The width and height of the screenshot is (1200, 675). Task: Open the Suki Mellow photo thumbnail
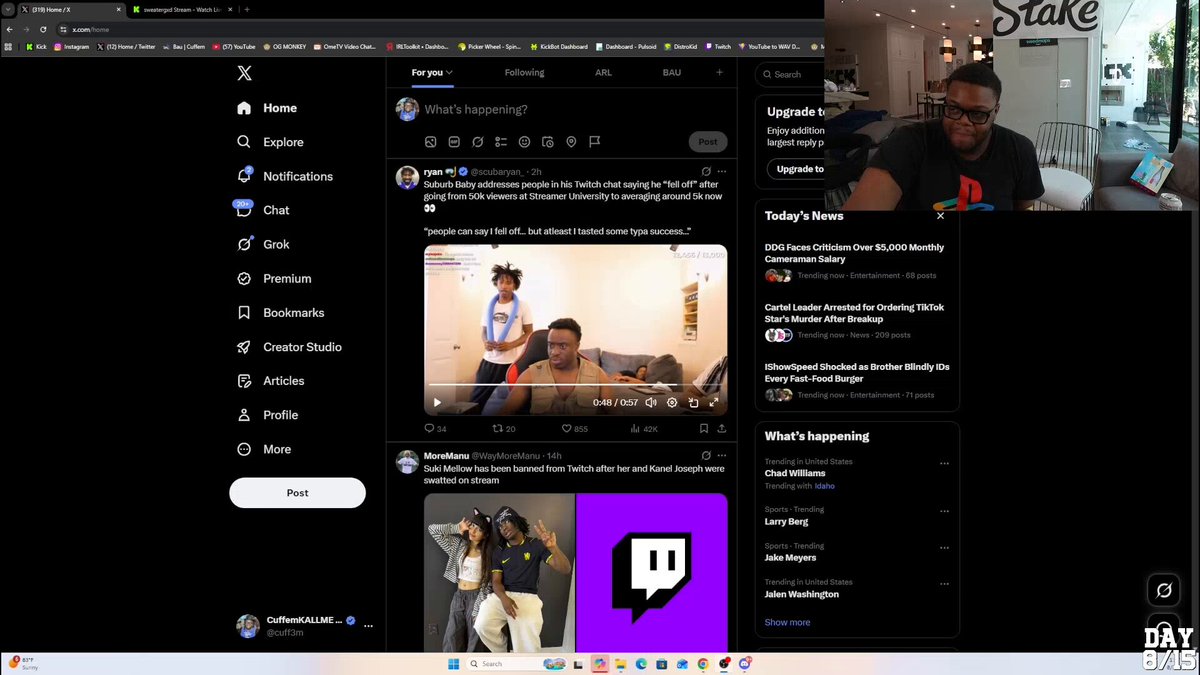(499, 572)
